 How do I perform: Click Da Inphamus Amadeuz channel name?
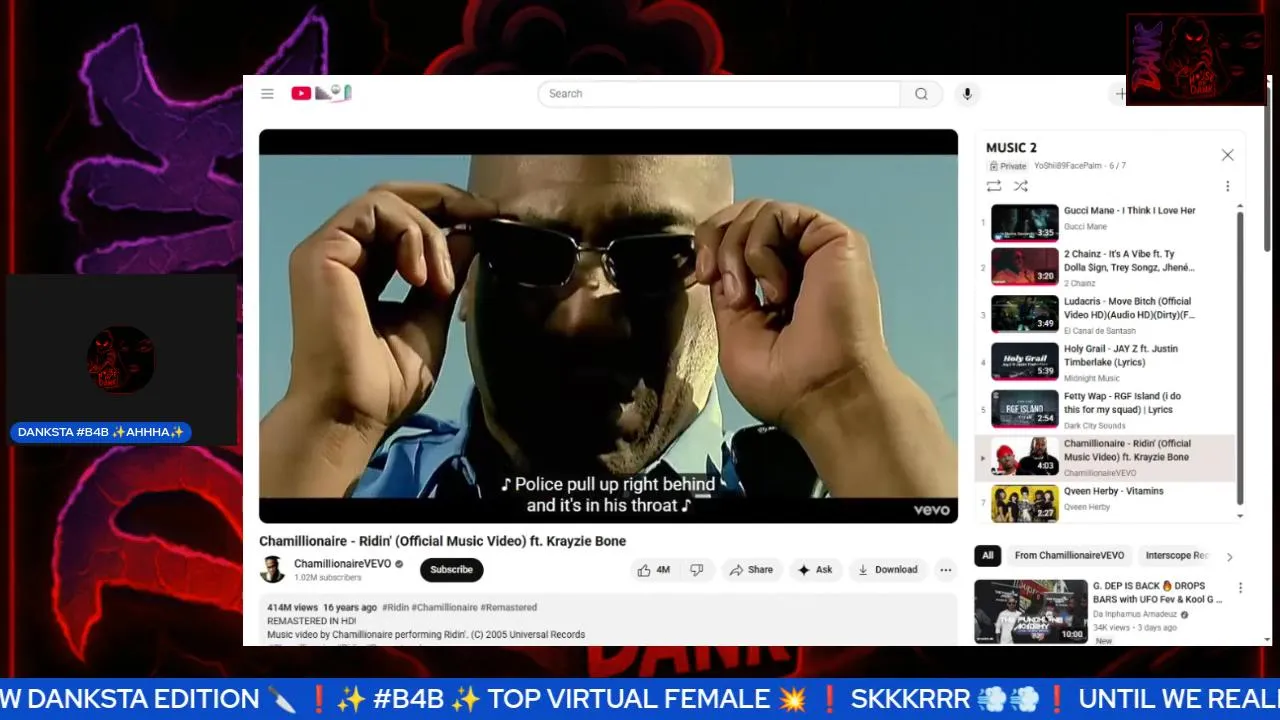[1135, 614]
